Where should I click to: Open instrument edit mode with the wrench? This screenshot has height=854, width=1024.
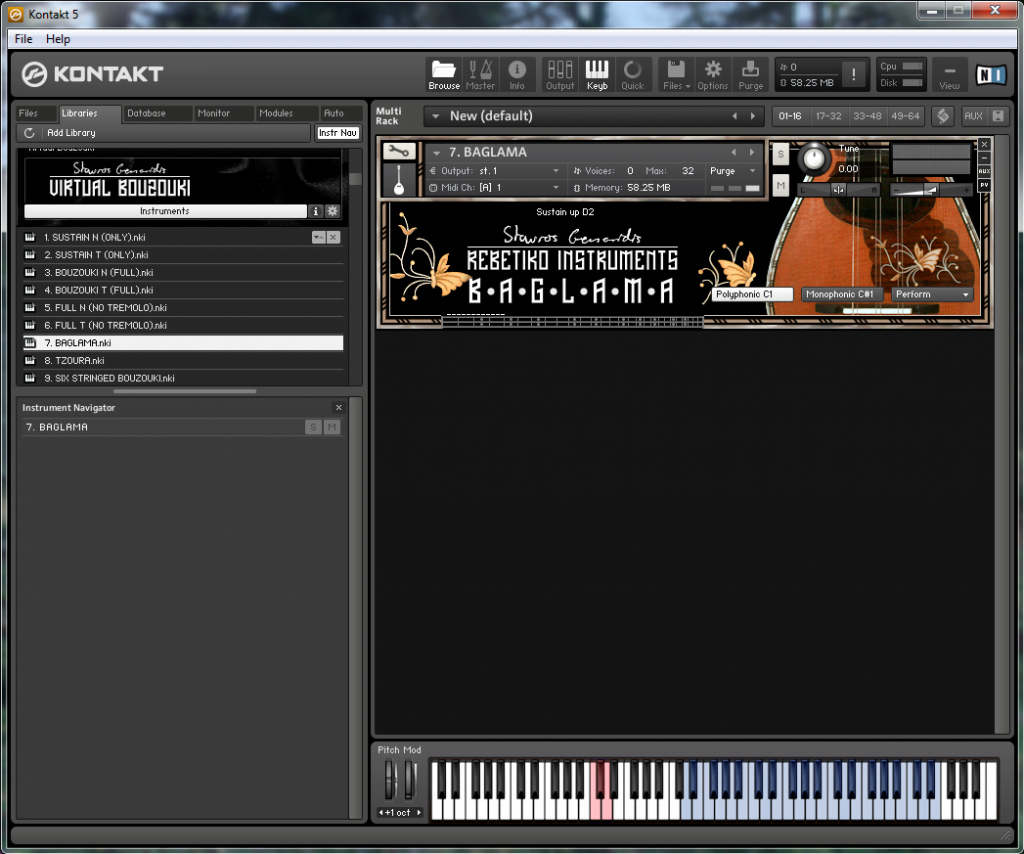click(398, 151)
